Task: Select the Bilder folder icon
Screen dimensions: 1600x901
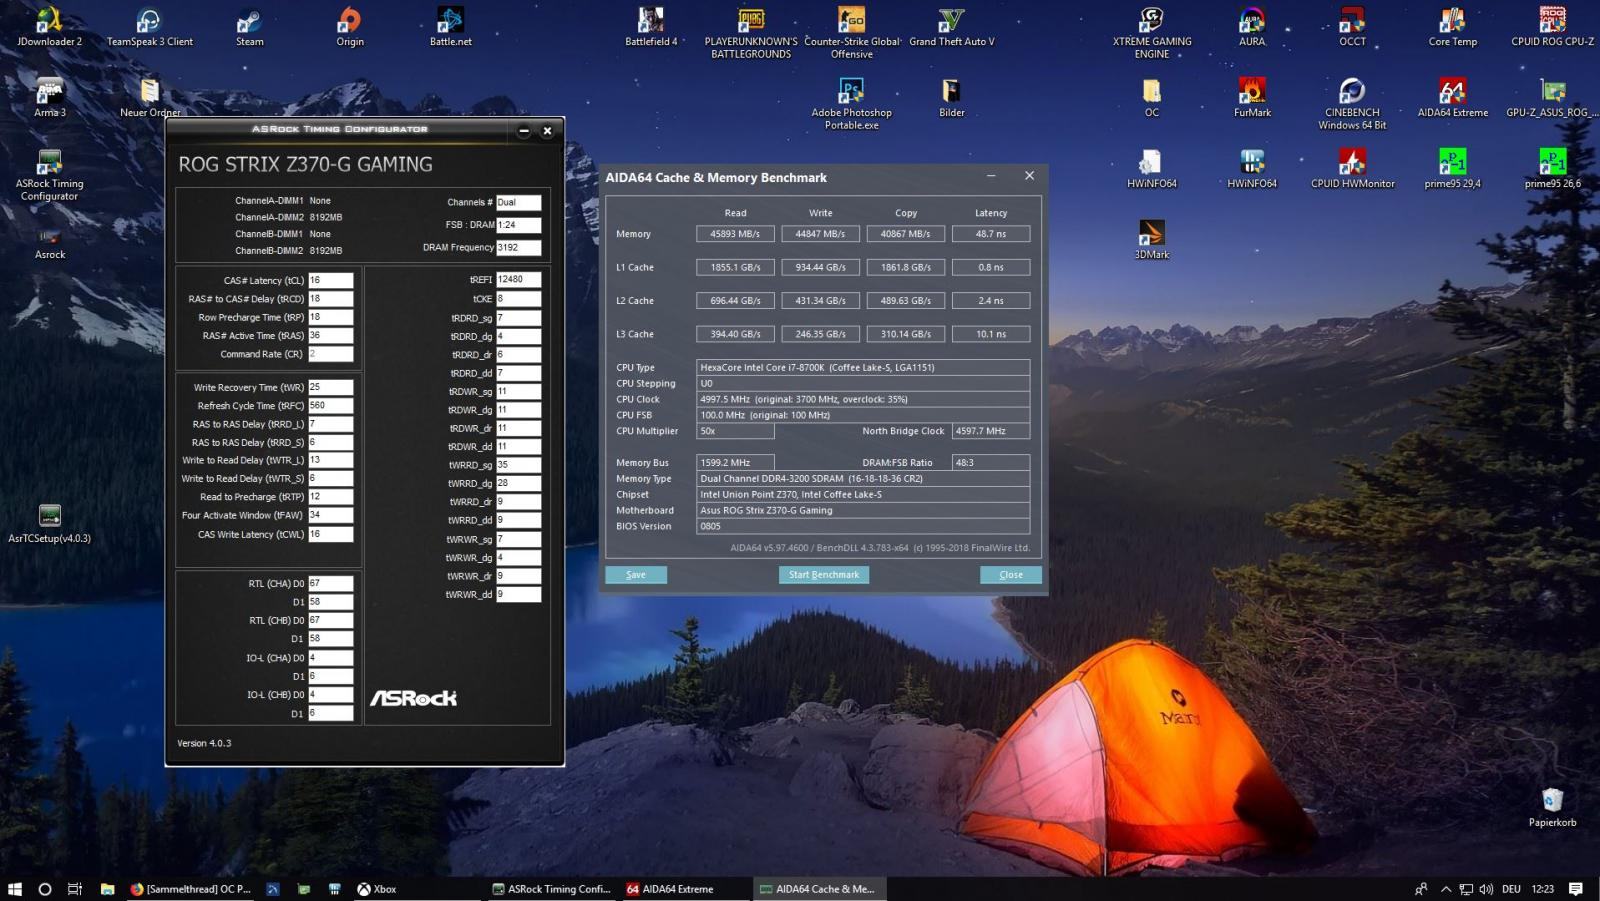Action: coord(951,98)
